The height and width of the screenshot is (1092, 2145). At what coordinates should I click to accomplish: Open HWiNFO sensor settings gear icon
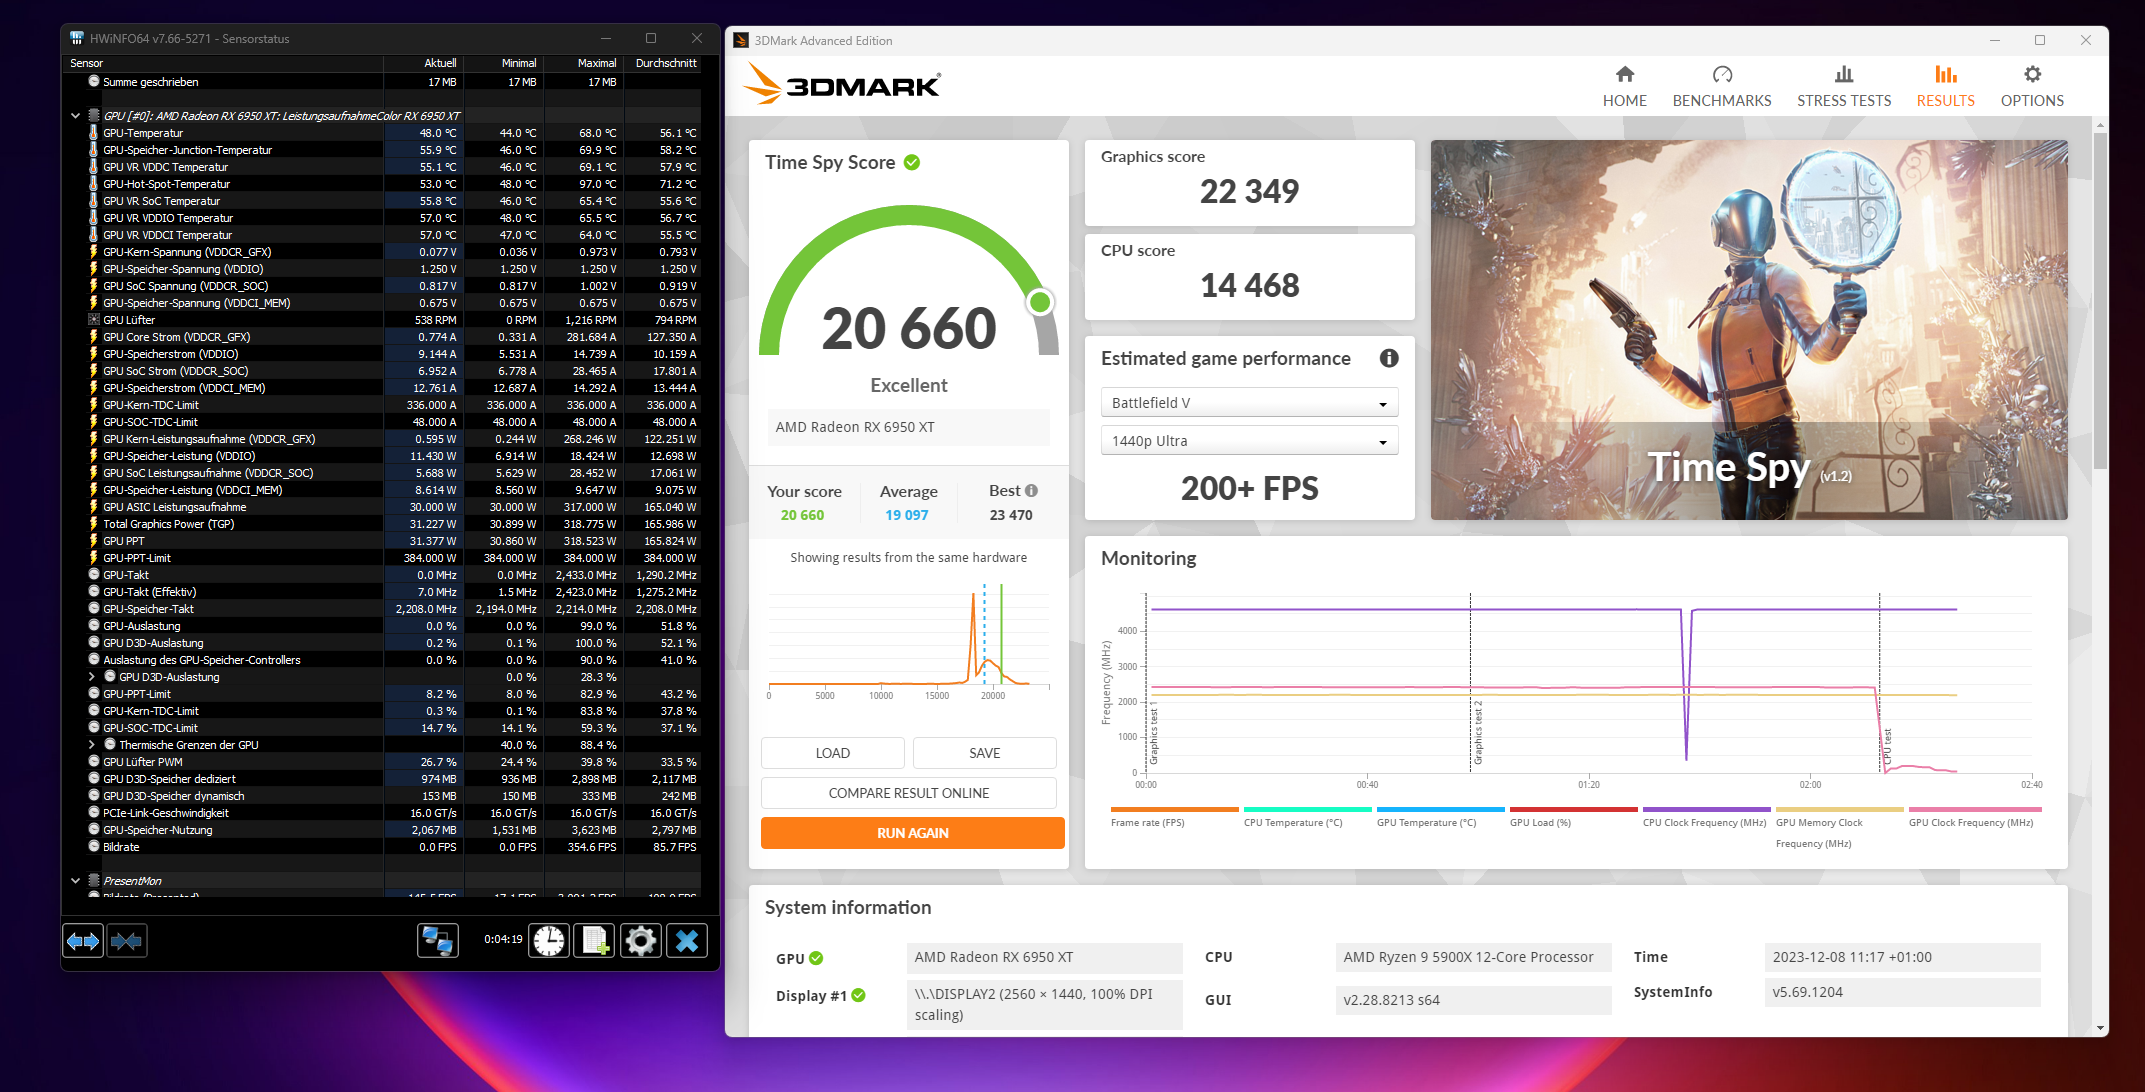[641, 941]
